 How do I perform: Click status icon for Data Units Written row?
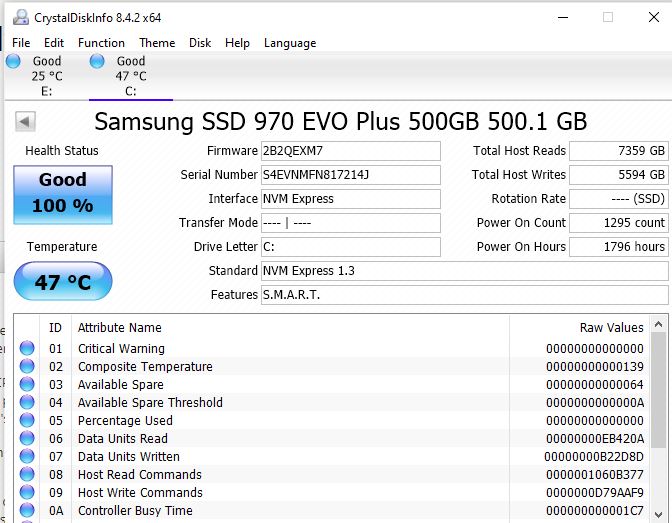click(27, 456)
